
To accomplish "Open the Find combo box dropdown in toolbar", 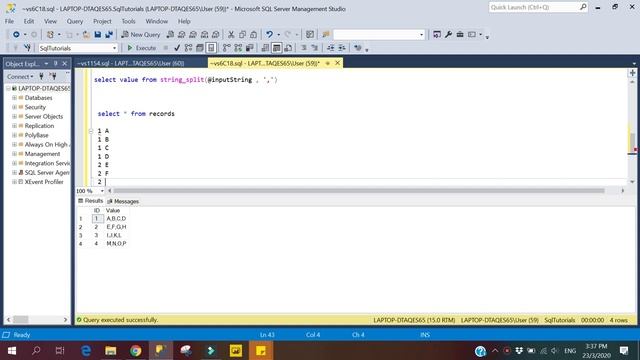I will click(421, 35).
